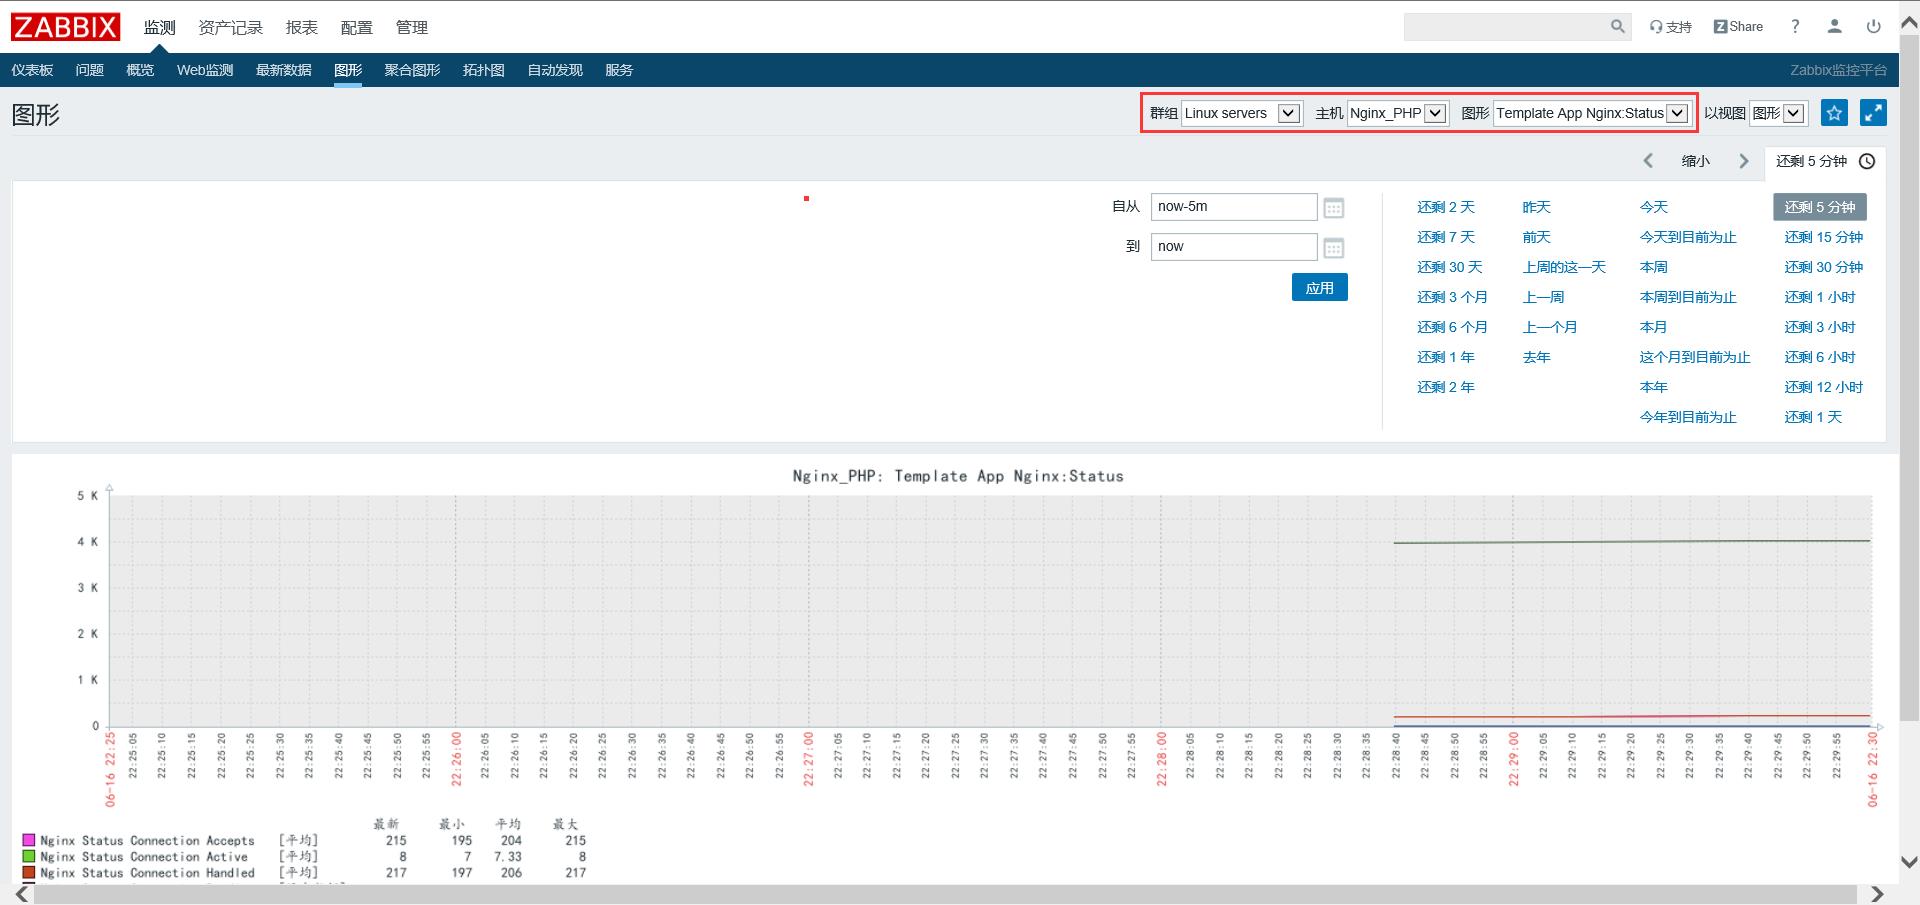Open the support headset link
This screenshot has height=905, width=1920.
(x=1670, y=27)
